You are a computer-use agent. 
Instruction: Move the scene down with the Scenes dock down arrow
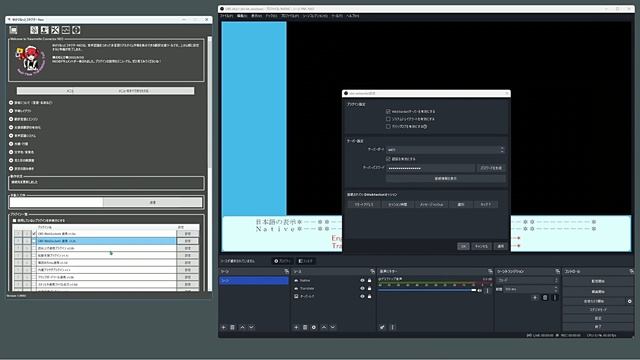(251, 327)
